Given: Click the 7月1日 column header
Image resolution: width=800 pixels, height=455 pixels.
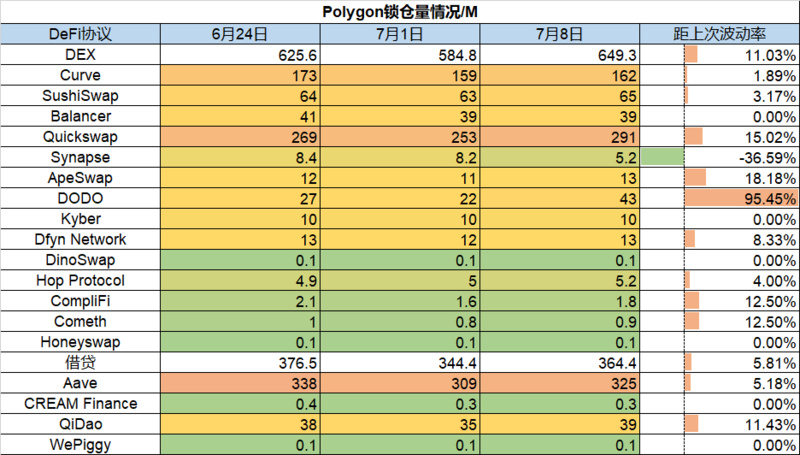Looking at the screenshot, I should coord(401,34).
